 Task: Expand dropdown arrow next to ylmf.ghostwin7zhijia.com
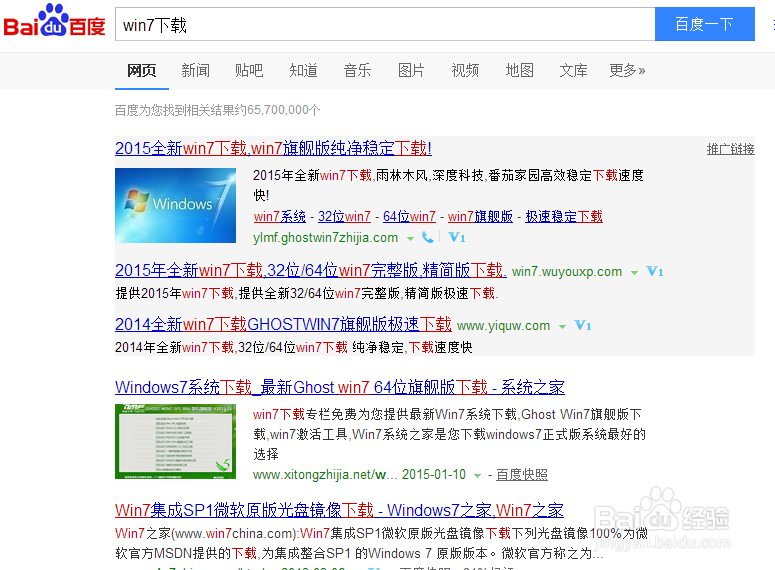[x=410, y=239]
